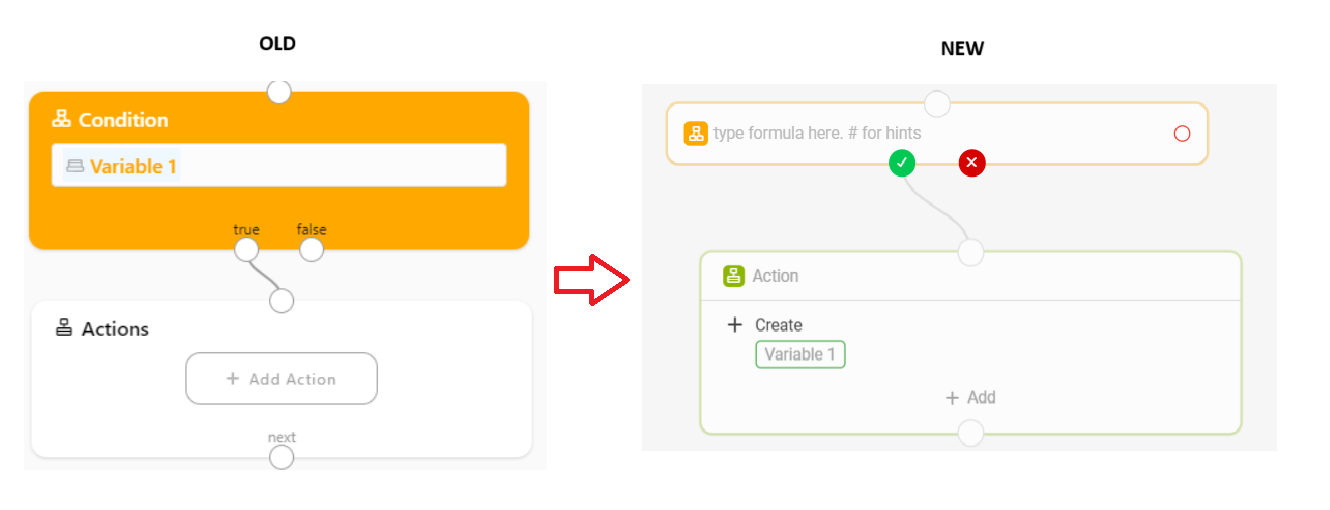Click the Condition header icon in old node

(61, 119)
